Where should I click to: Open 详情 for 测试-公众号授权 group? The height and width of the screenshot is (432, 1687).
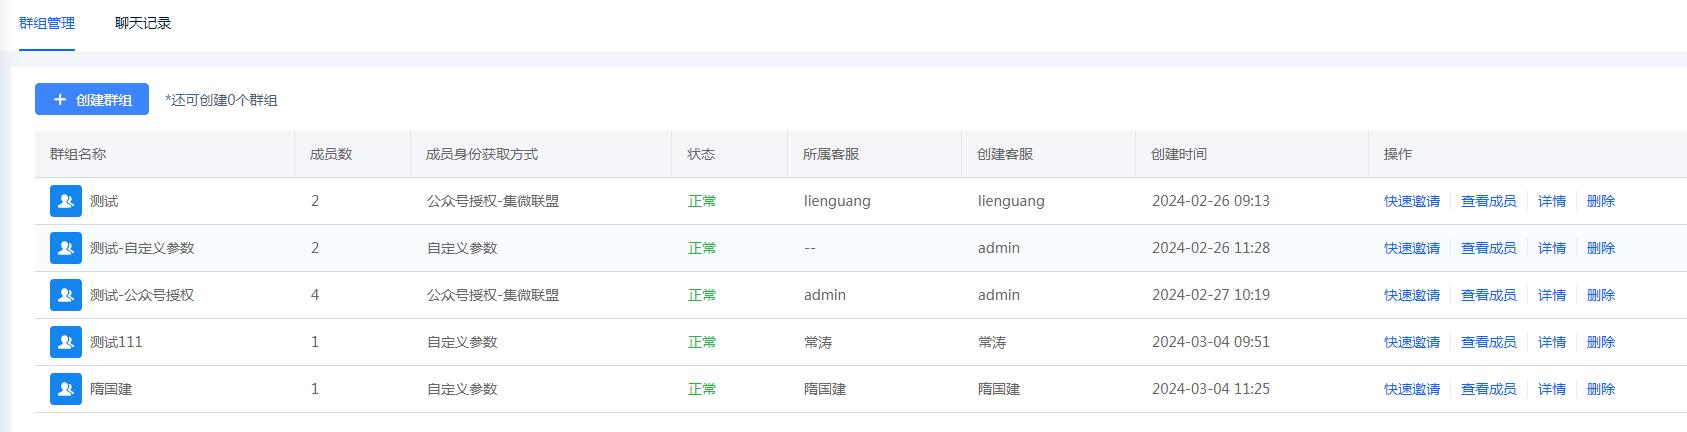[1552, 295]
